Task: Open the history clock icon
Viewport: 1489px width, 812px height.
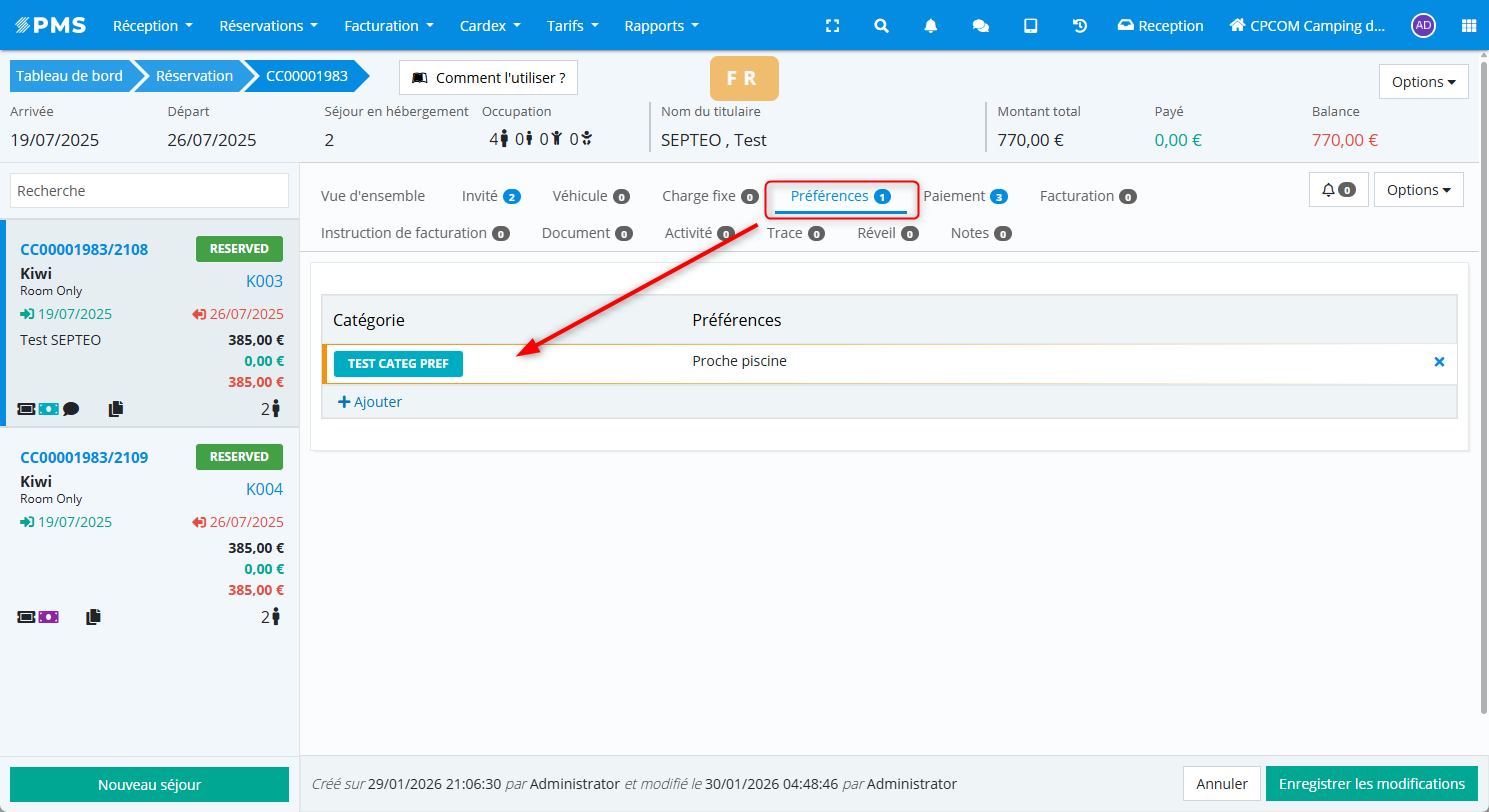Action: (x=1080, y=26)
